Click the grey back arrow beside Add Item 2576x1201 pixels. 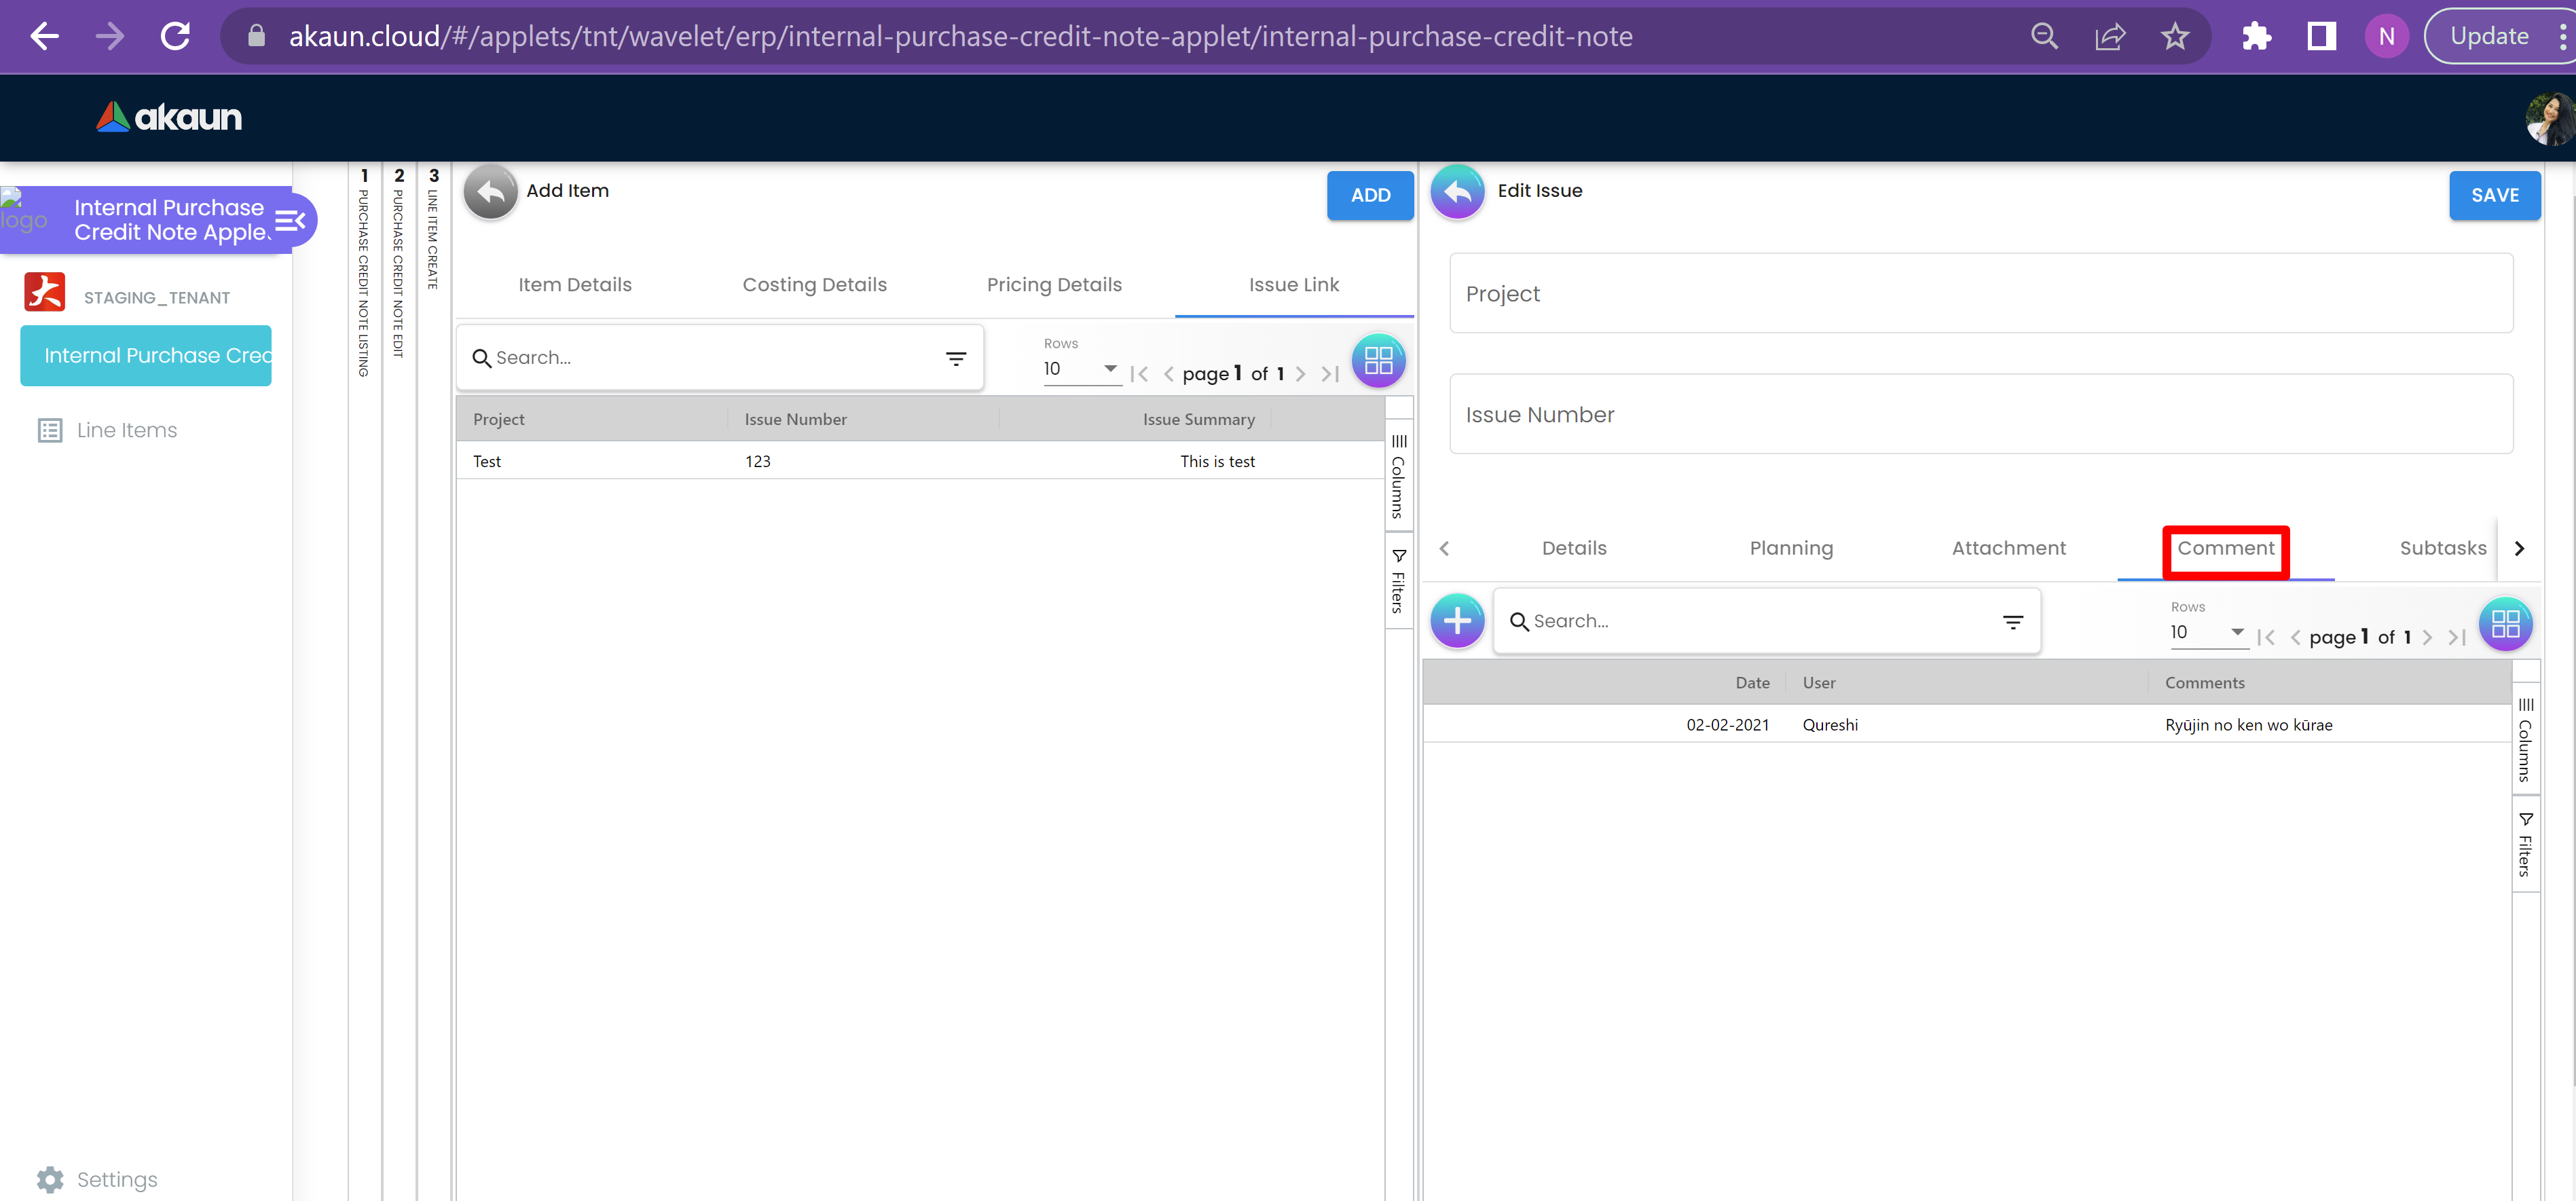490,192
